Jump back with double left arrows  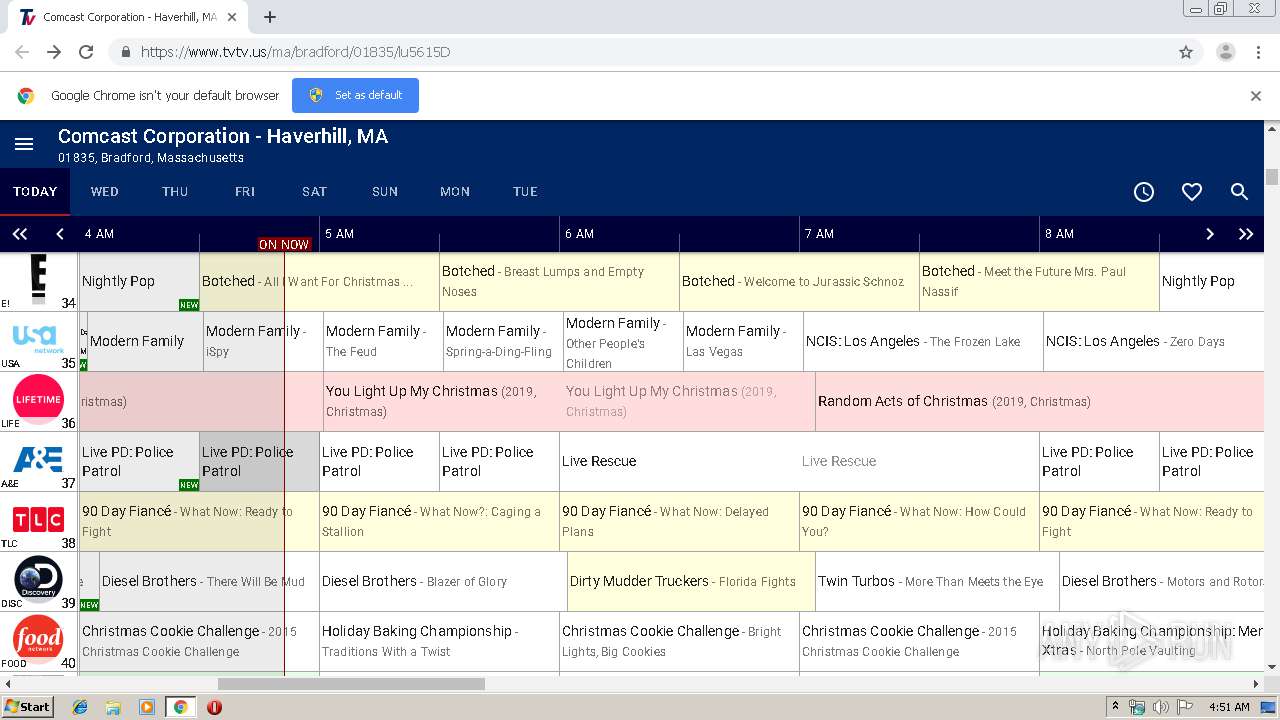pos(19,234)
